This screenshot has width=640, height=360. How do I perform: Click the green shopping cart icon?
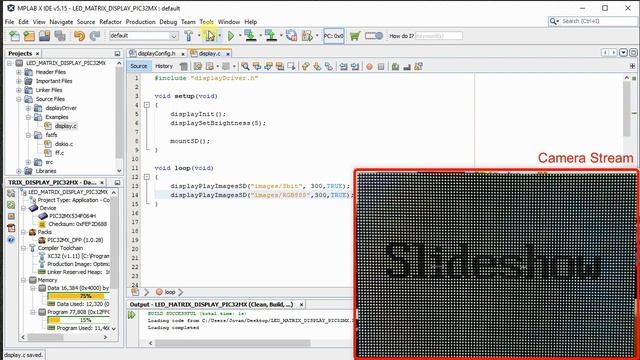[355, 36]
